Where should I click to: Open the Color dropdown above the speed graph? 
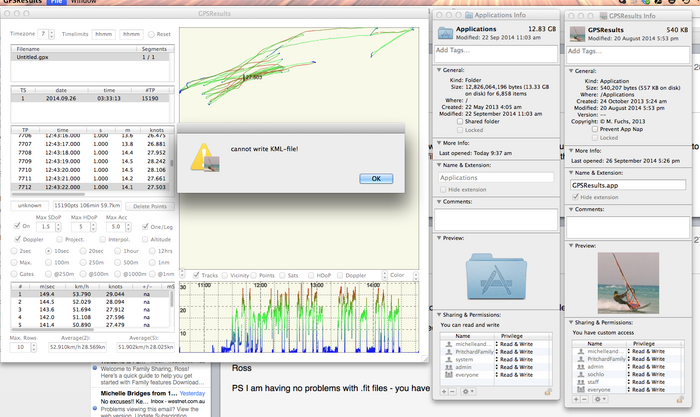click(x=397, y=275)
